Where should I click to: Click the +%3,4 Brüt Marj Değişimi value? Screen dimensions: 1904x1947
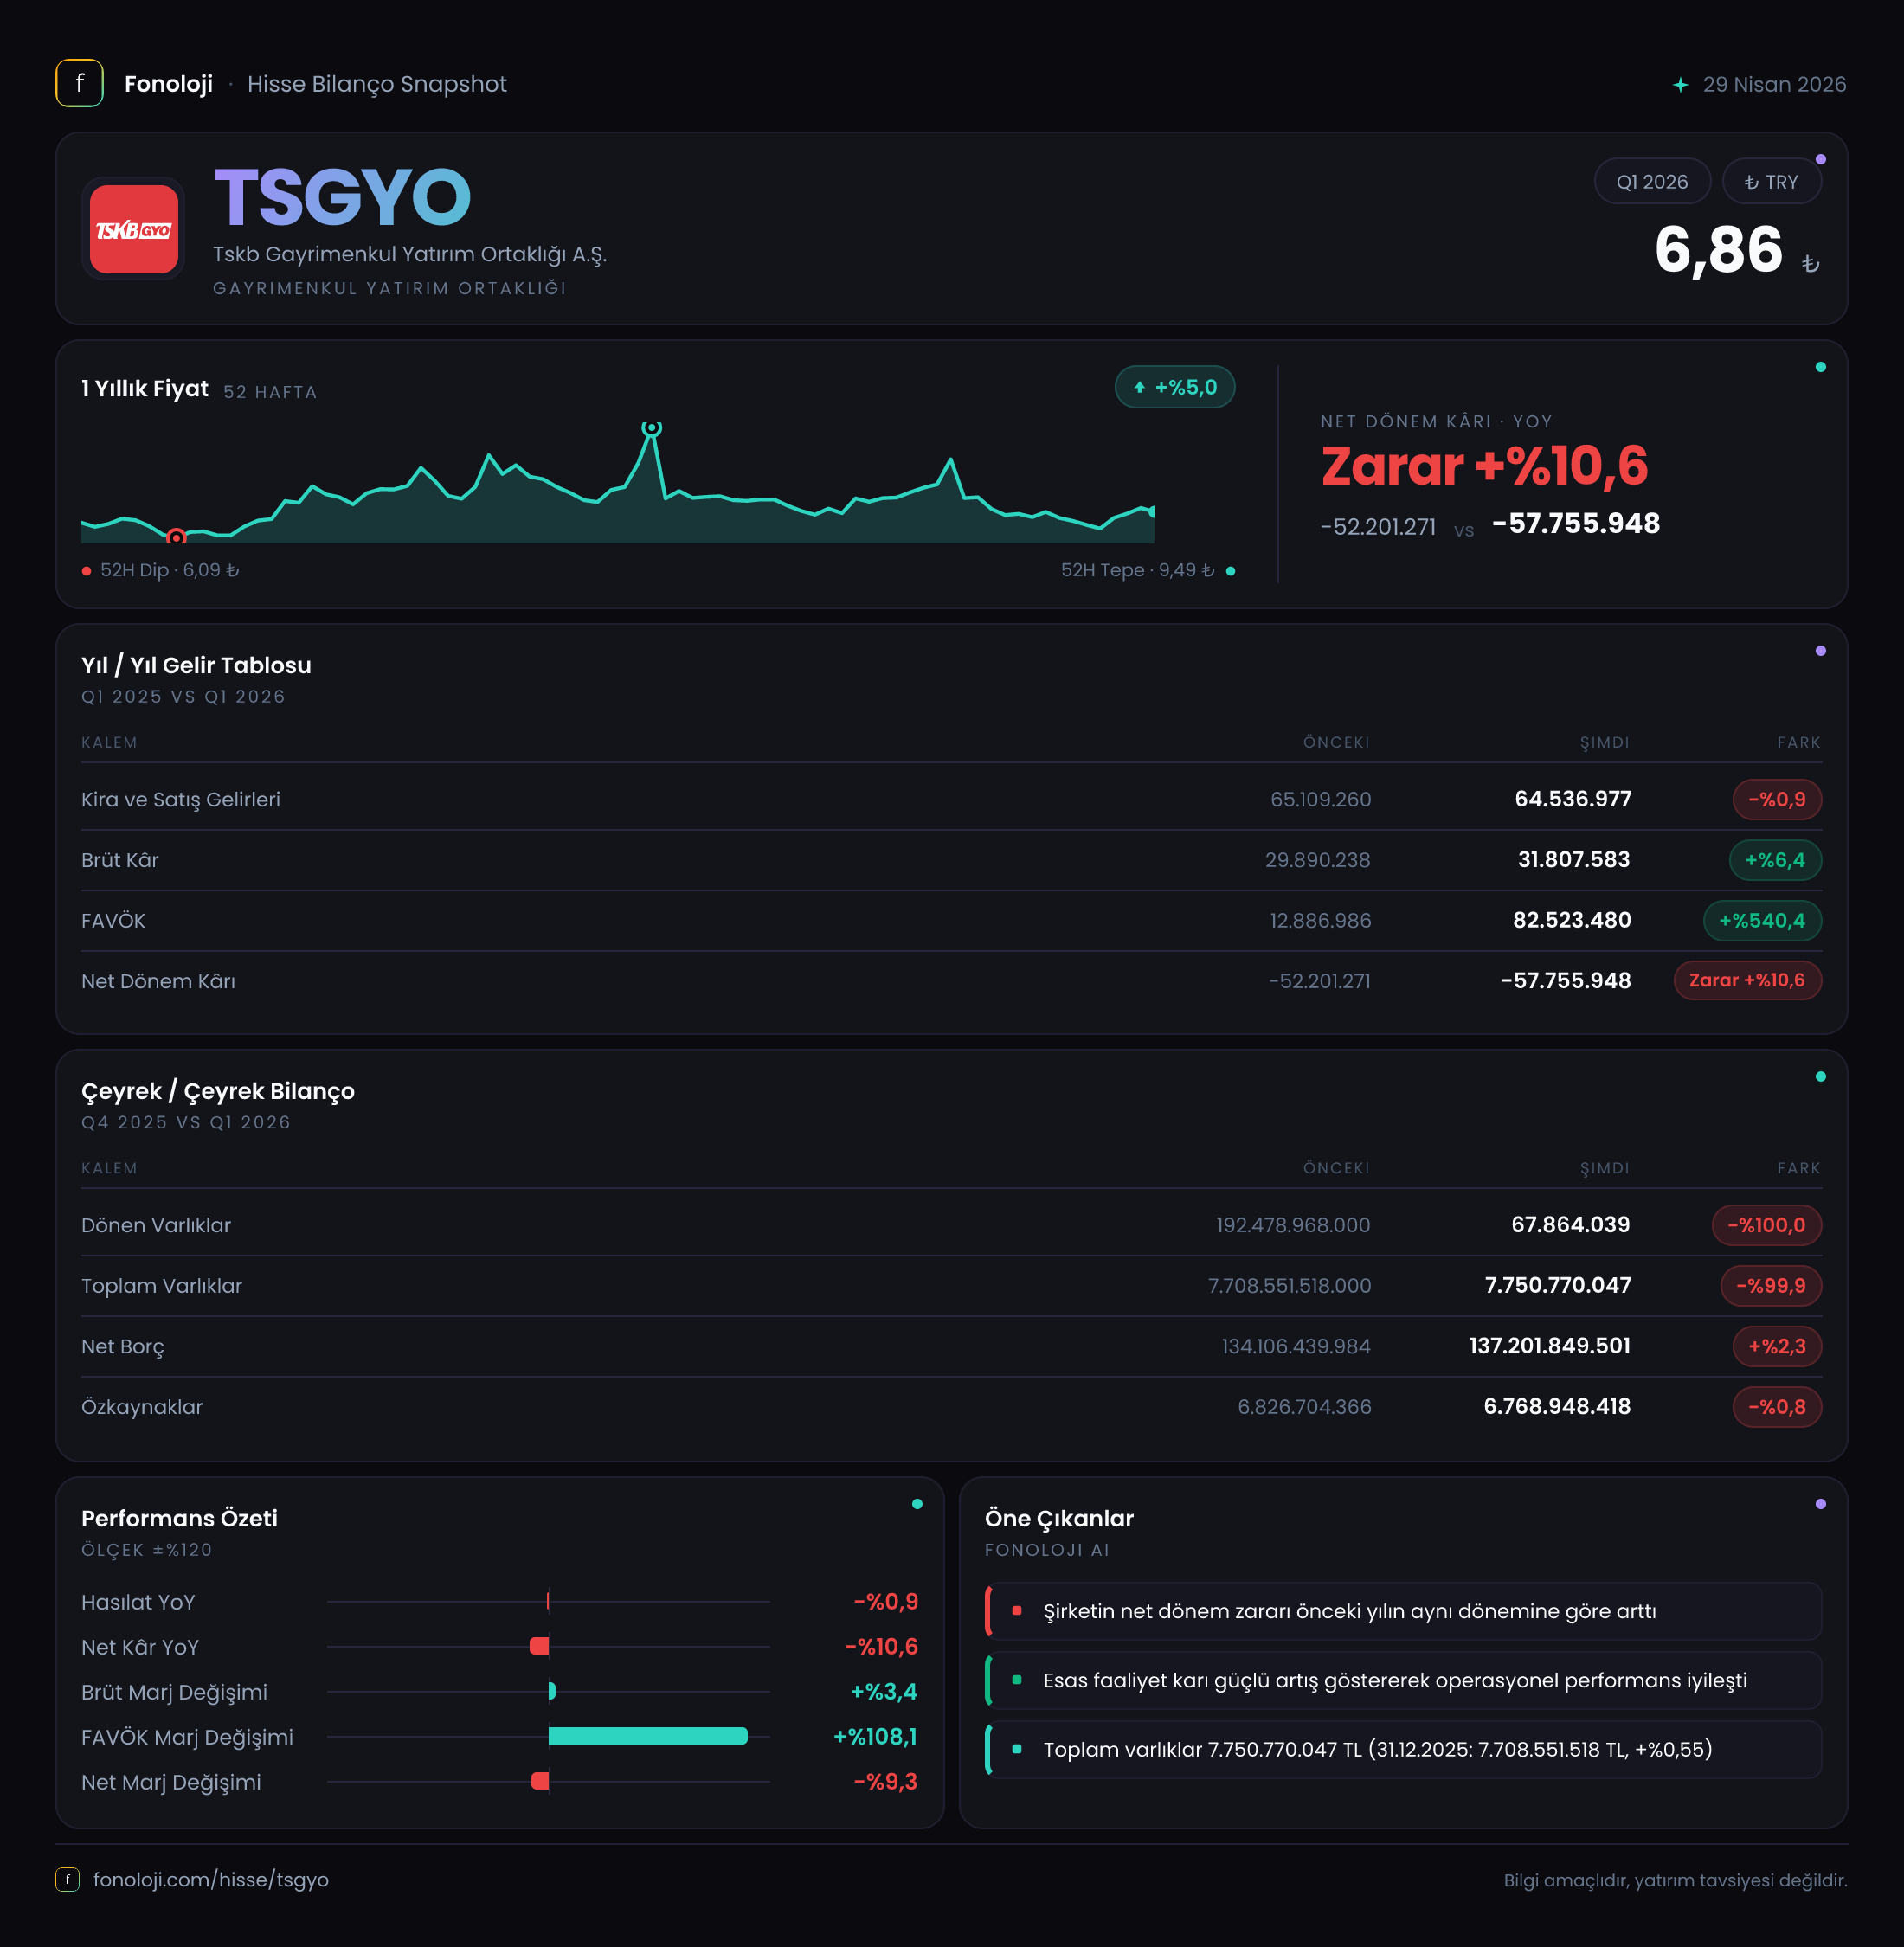884,1692
